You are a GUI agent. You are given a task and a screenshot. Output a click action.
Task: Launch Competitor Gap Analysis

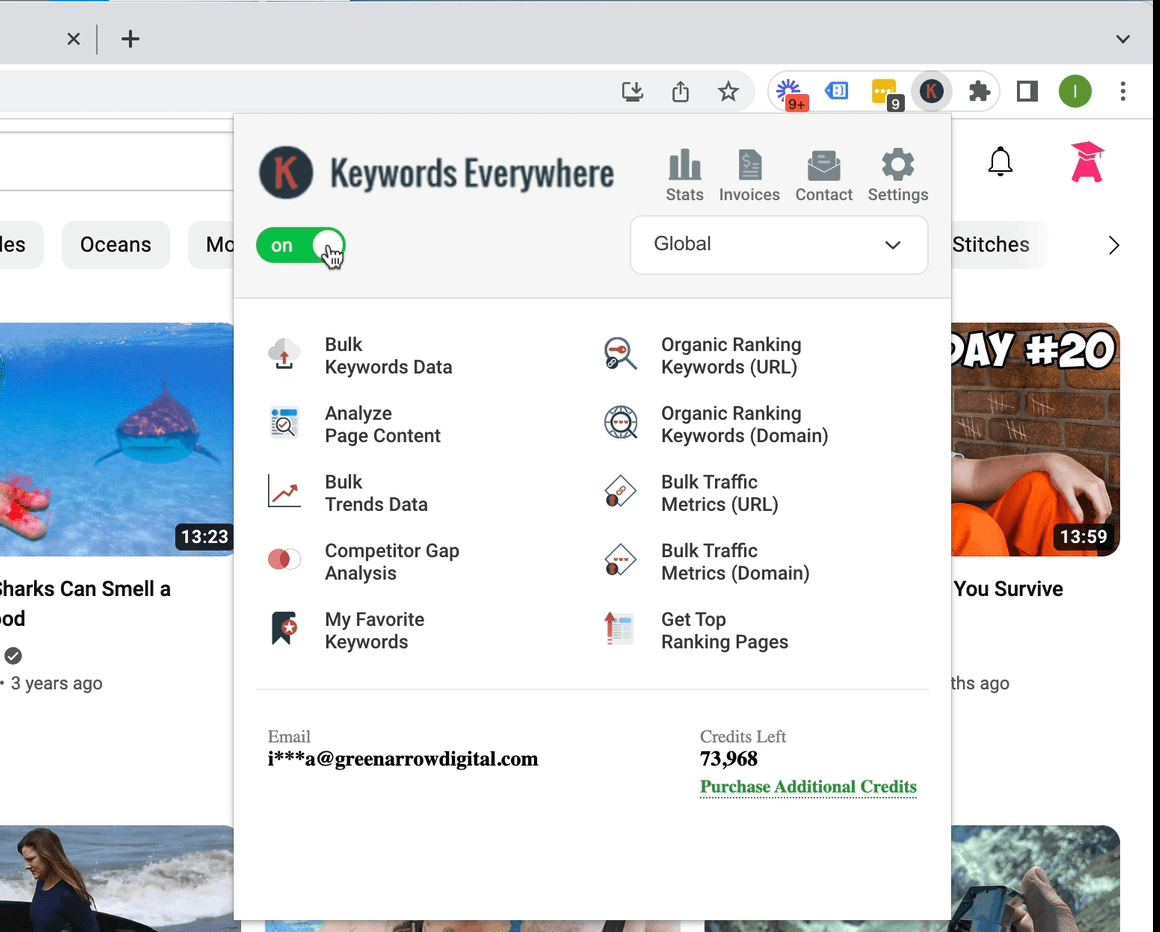tap(392, 561)
